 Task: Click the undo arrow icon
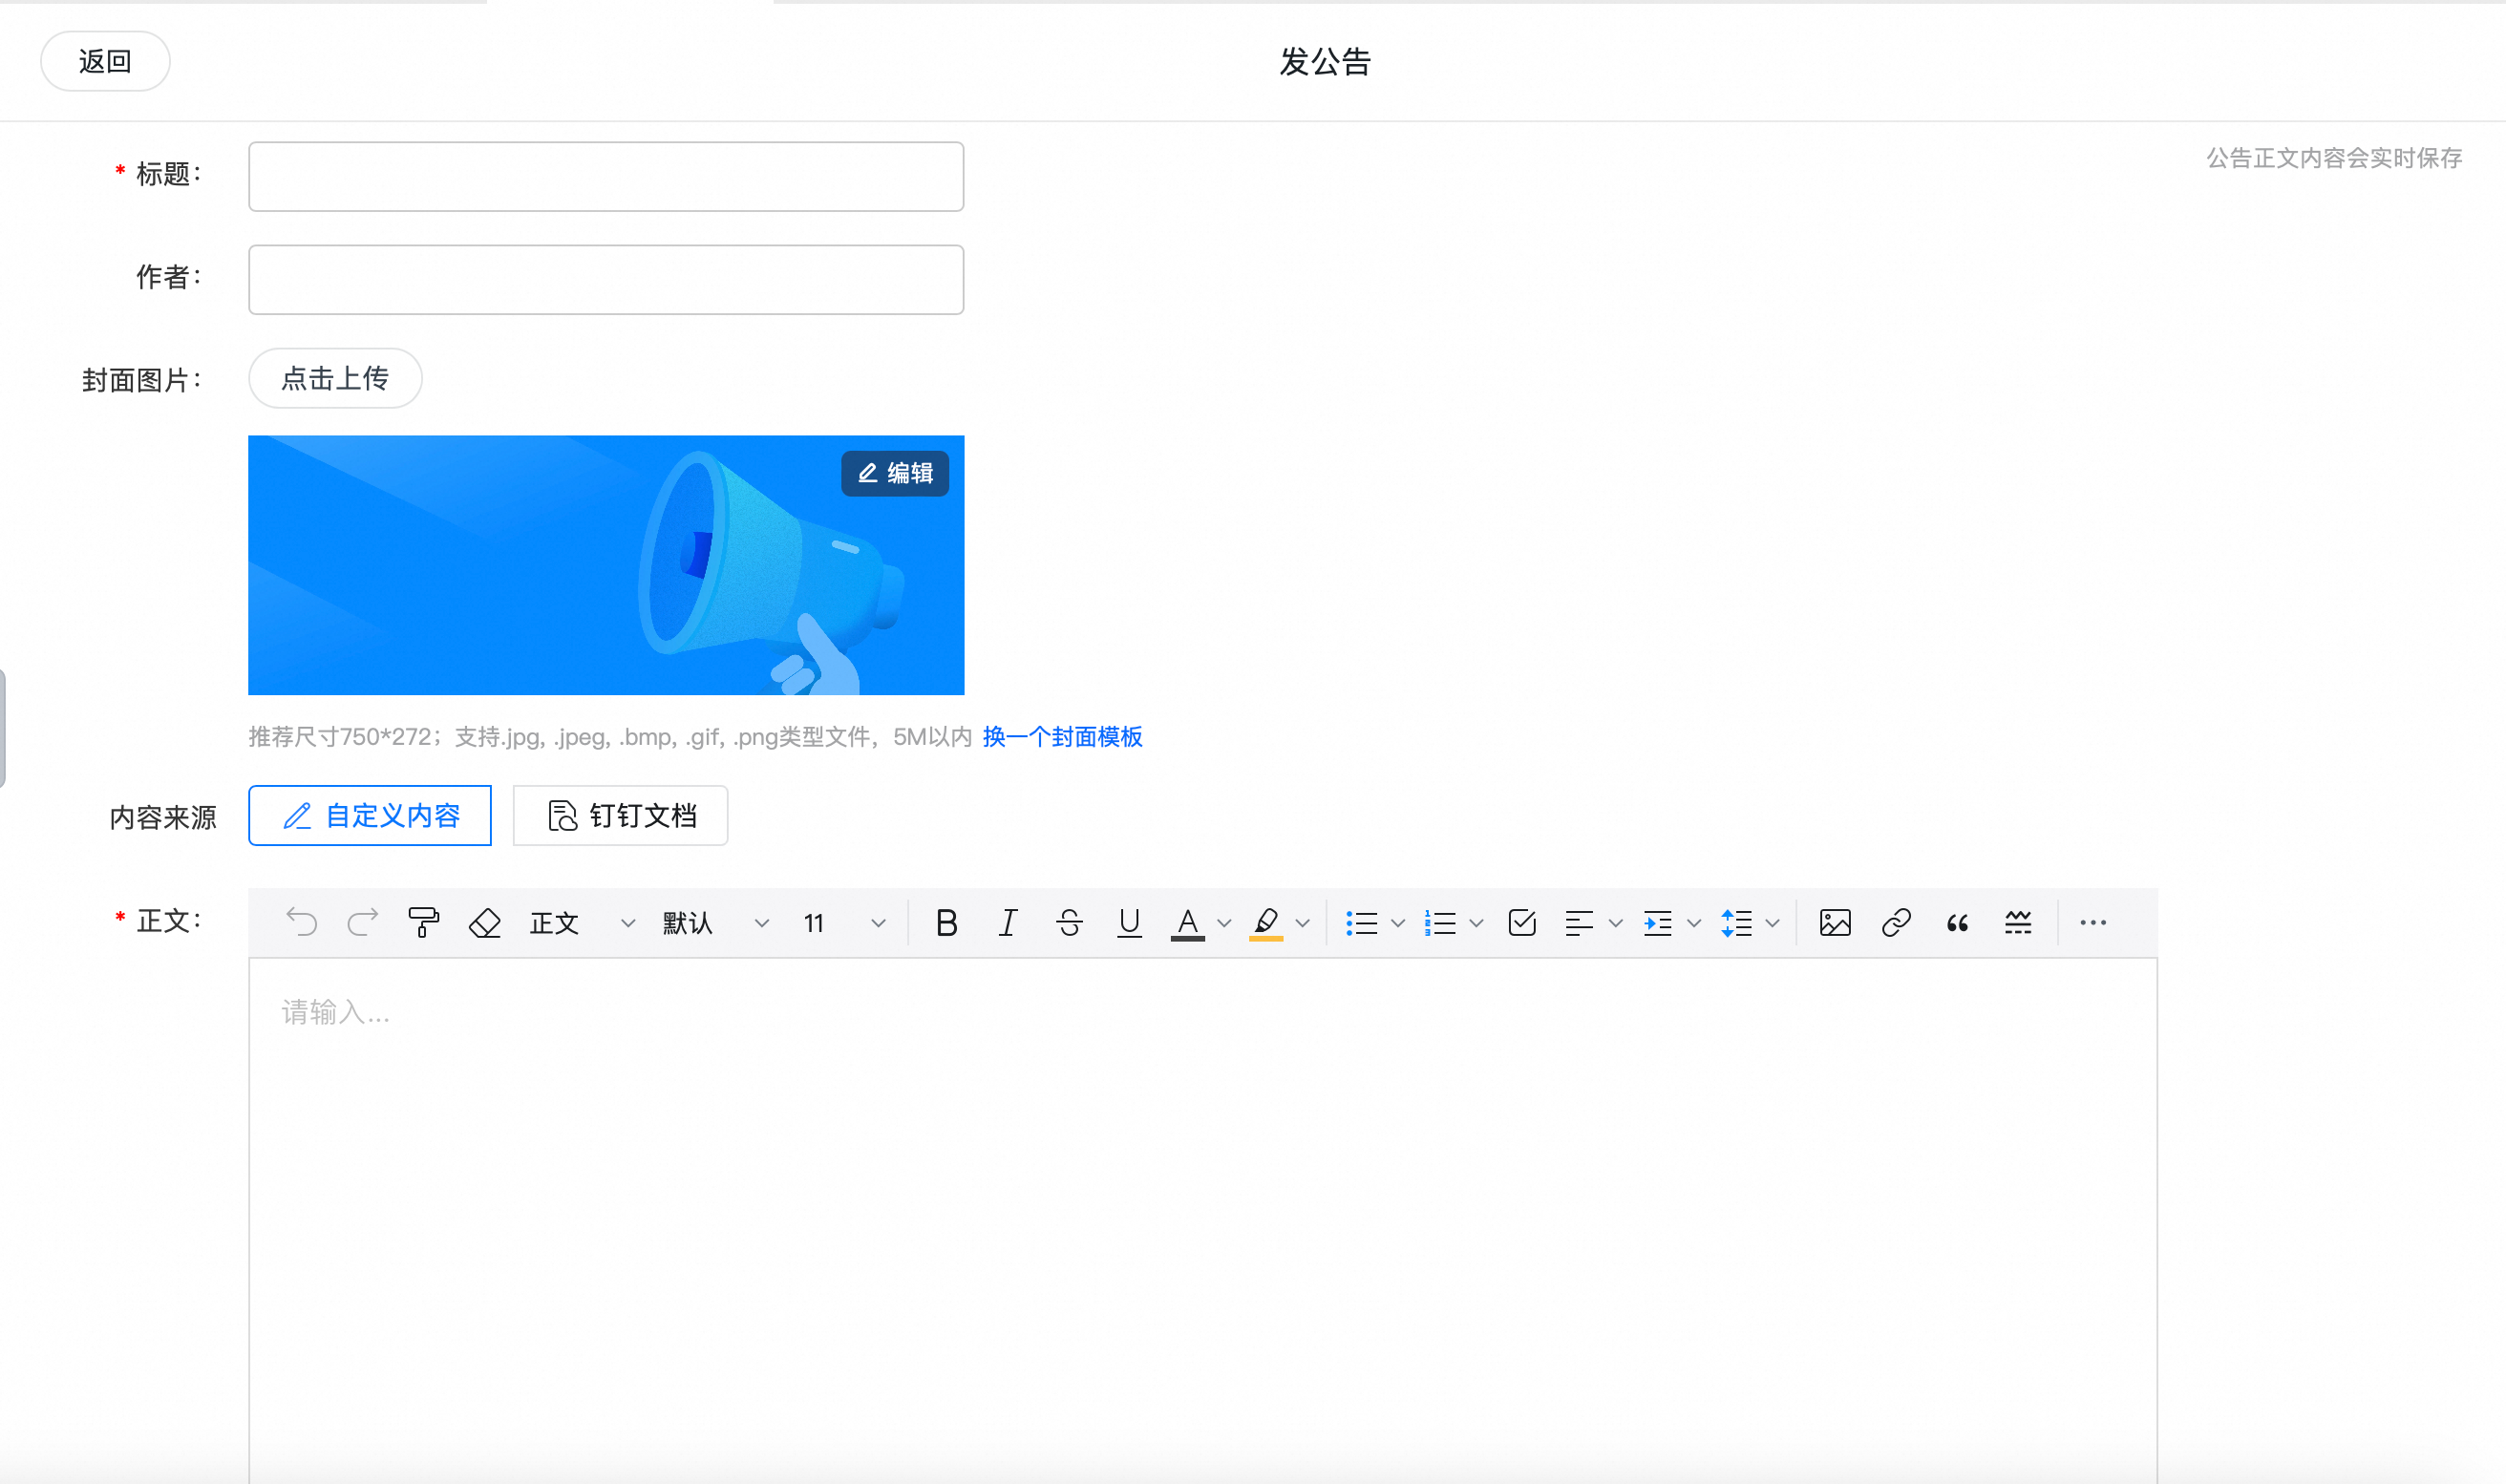tap(301, 922)
